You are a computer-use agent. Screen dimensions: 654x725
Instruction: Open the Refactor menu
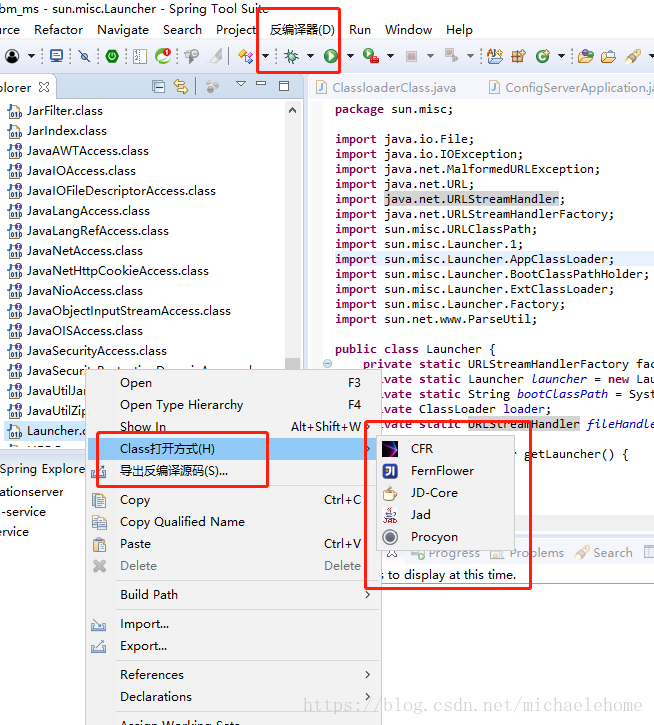[58, 30]
